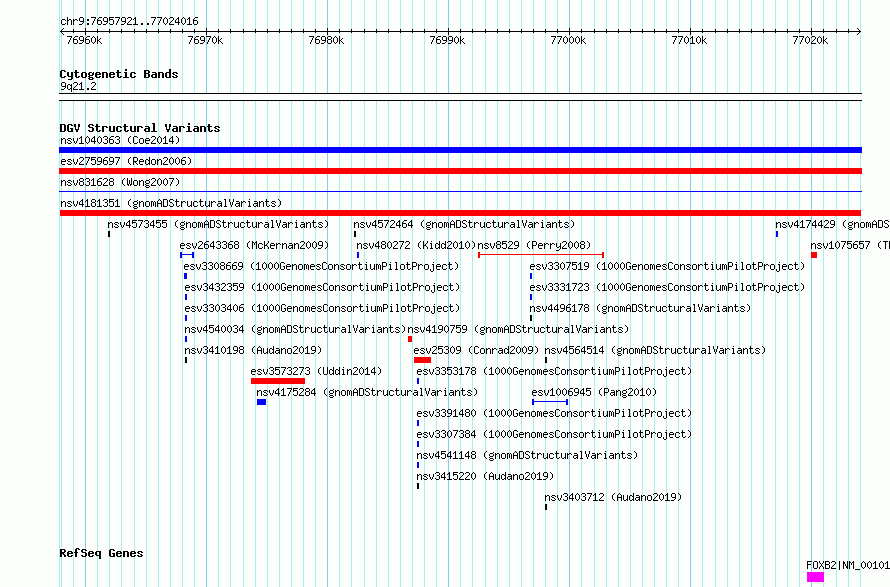This screenshot has height=587, width=890.
Task: Click esv25309 (Conrad2009) label
Action: click(x=476, y=350)
